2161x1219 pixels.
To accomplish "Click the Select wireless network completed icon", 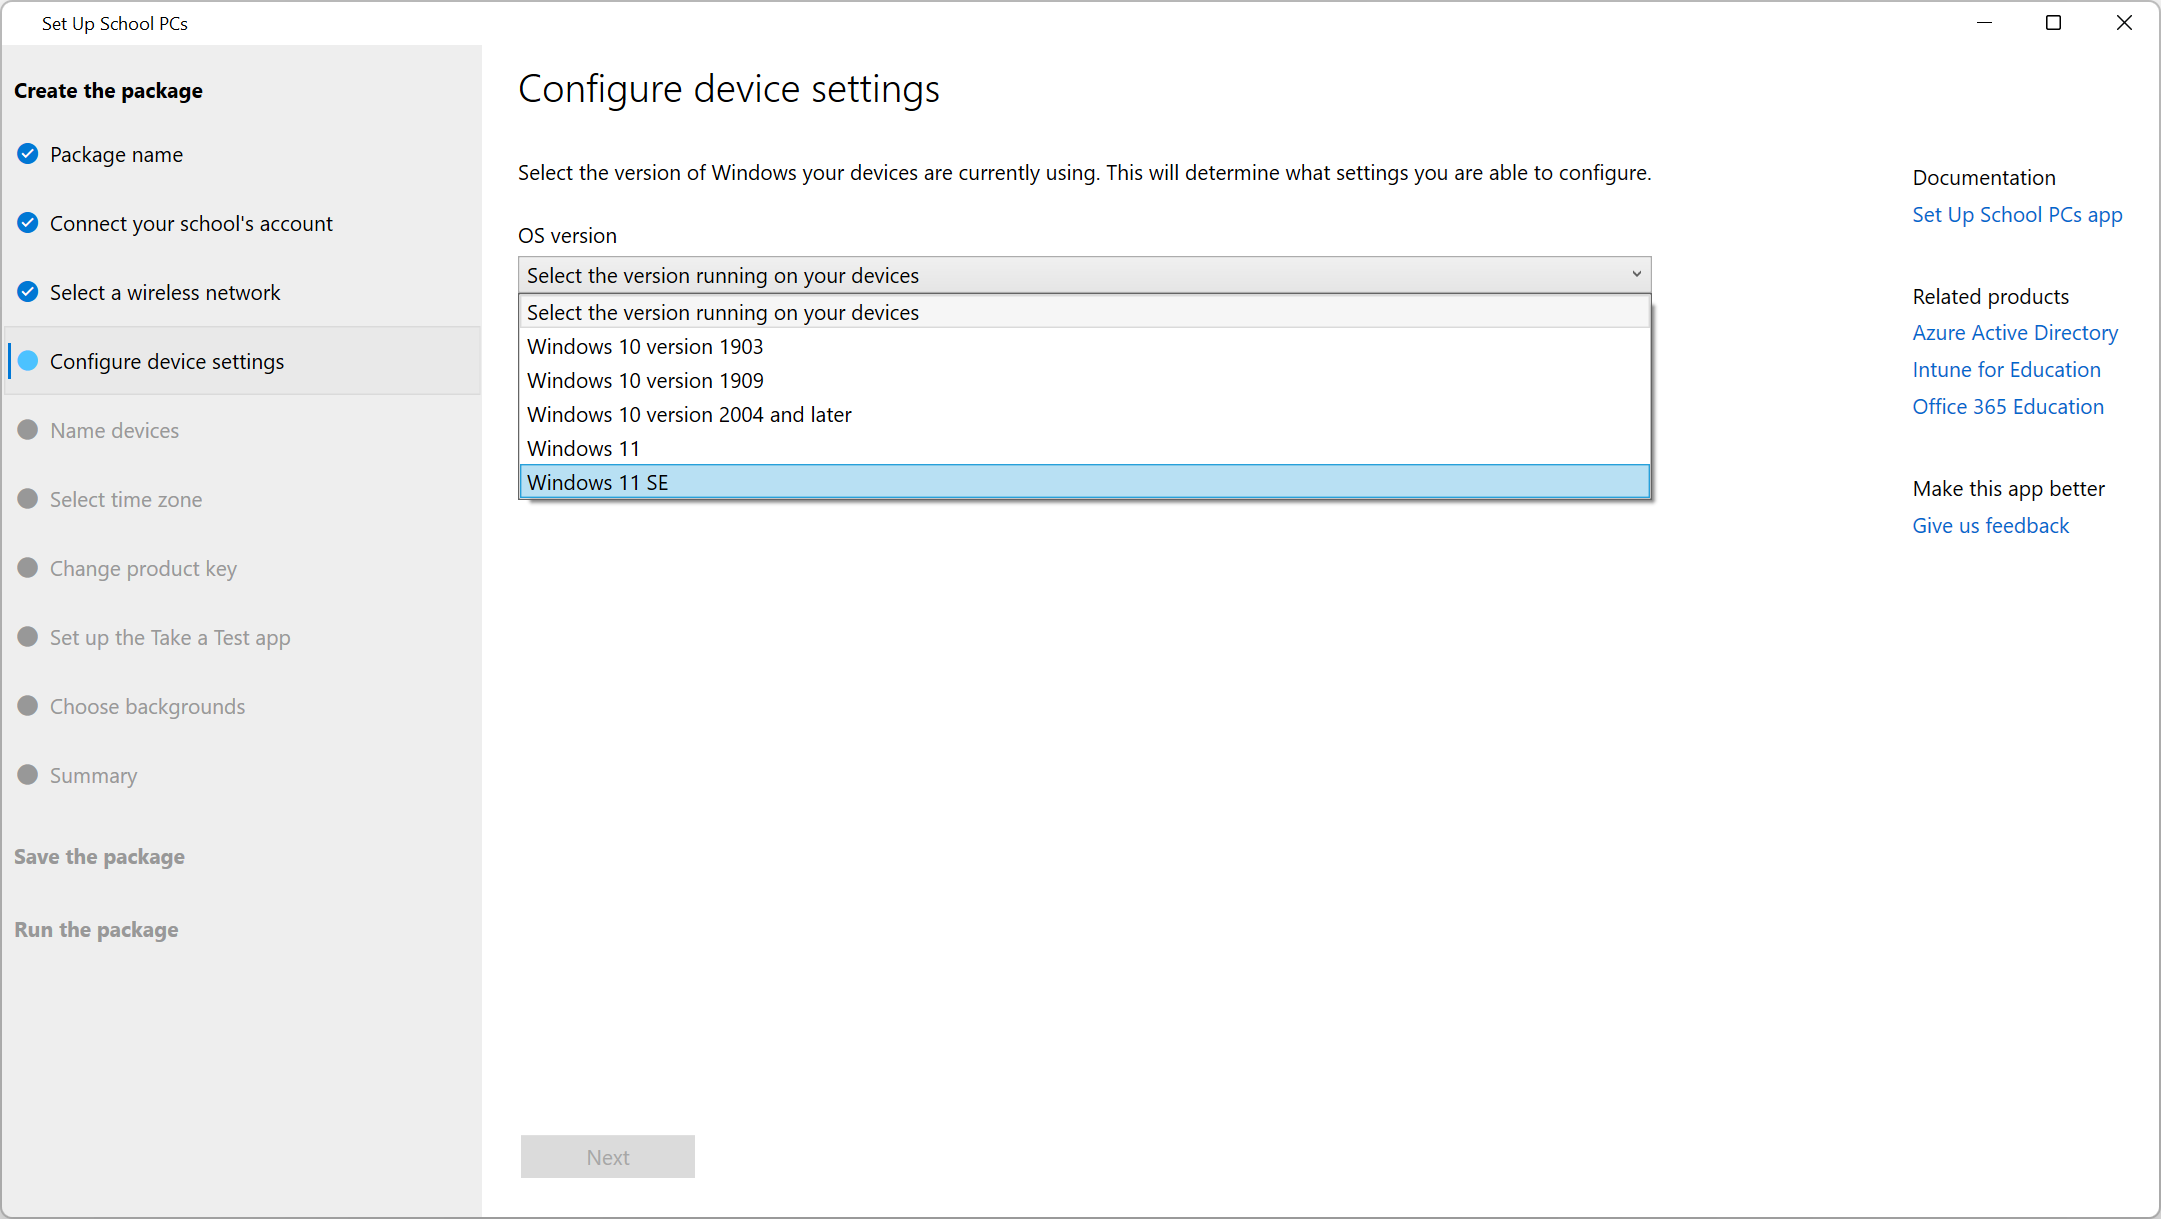I will [27, 291].
